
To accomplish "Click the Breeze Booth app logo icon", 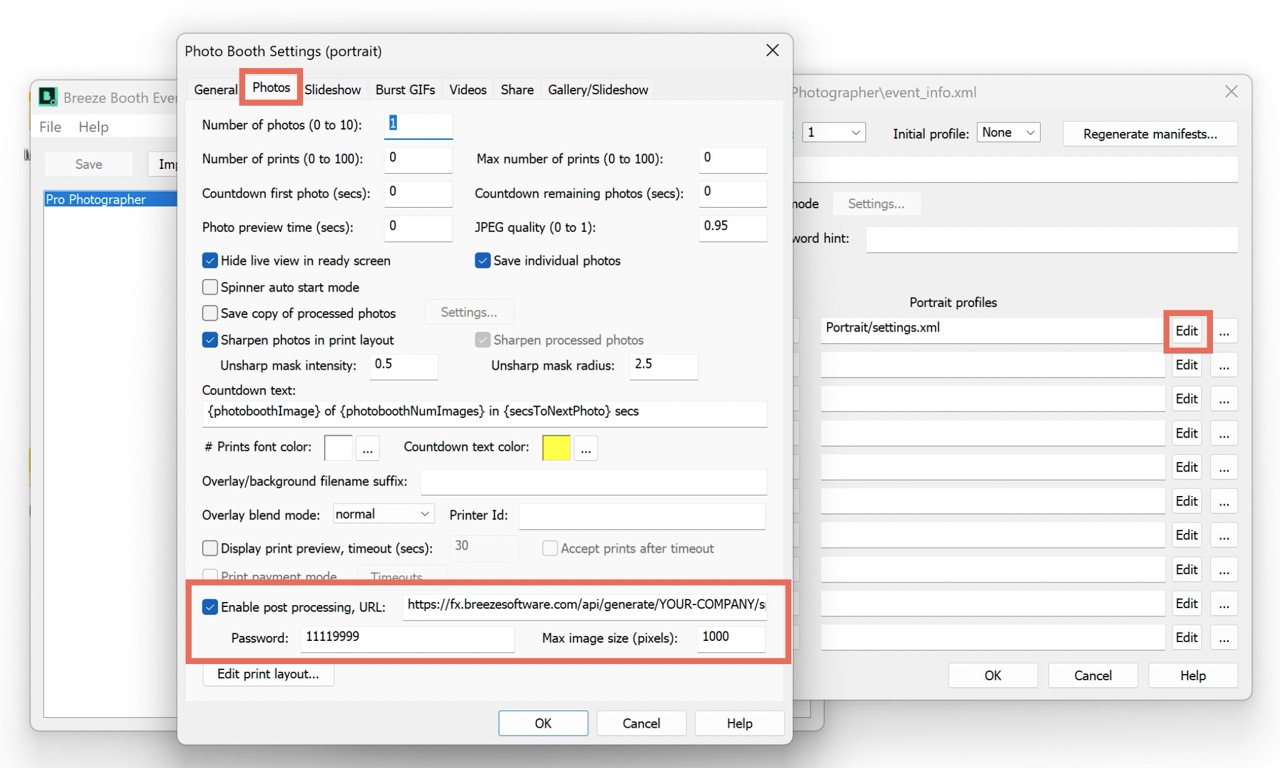I will 48,97.
